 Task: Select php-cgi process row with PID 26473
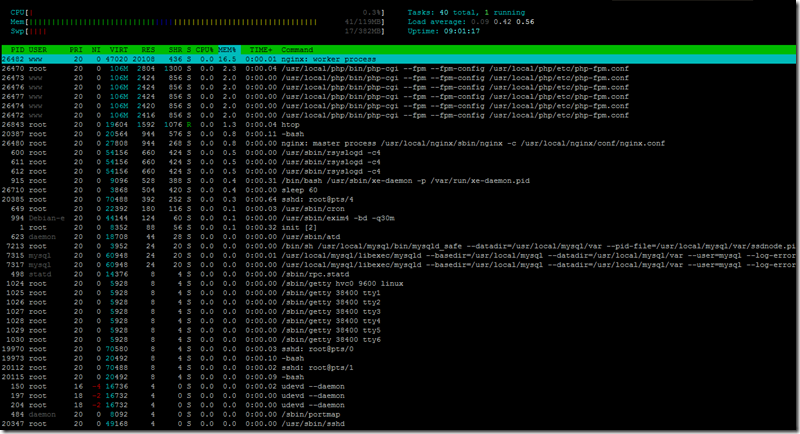pyautogui.click(x=398, y=78)
